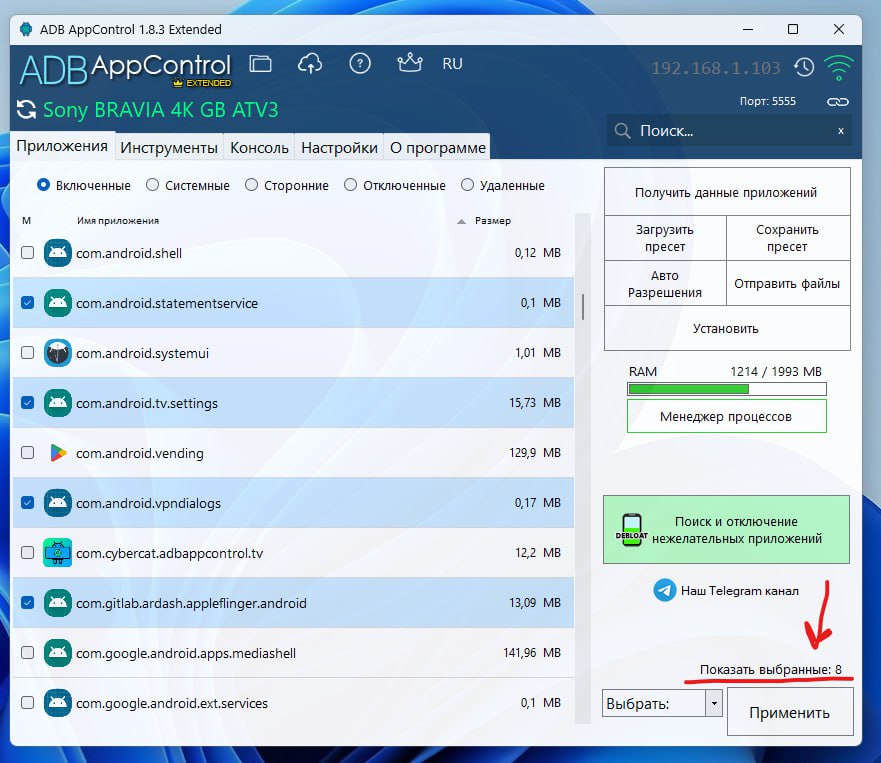Open connection history clock icon
The image size is (881, 763).
[804, 67]
